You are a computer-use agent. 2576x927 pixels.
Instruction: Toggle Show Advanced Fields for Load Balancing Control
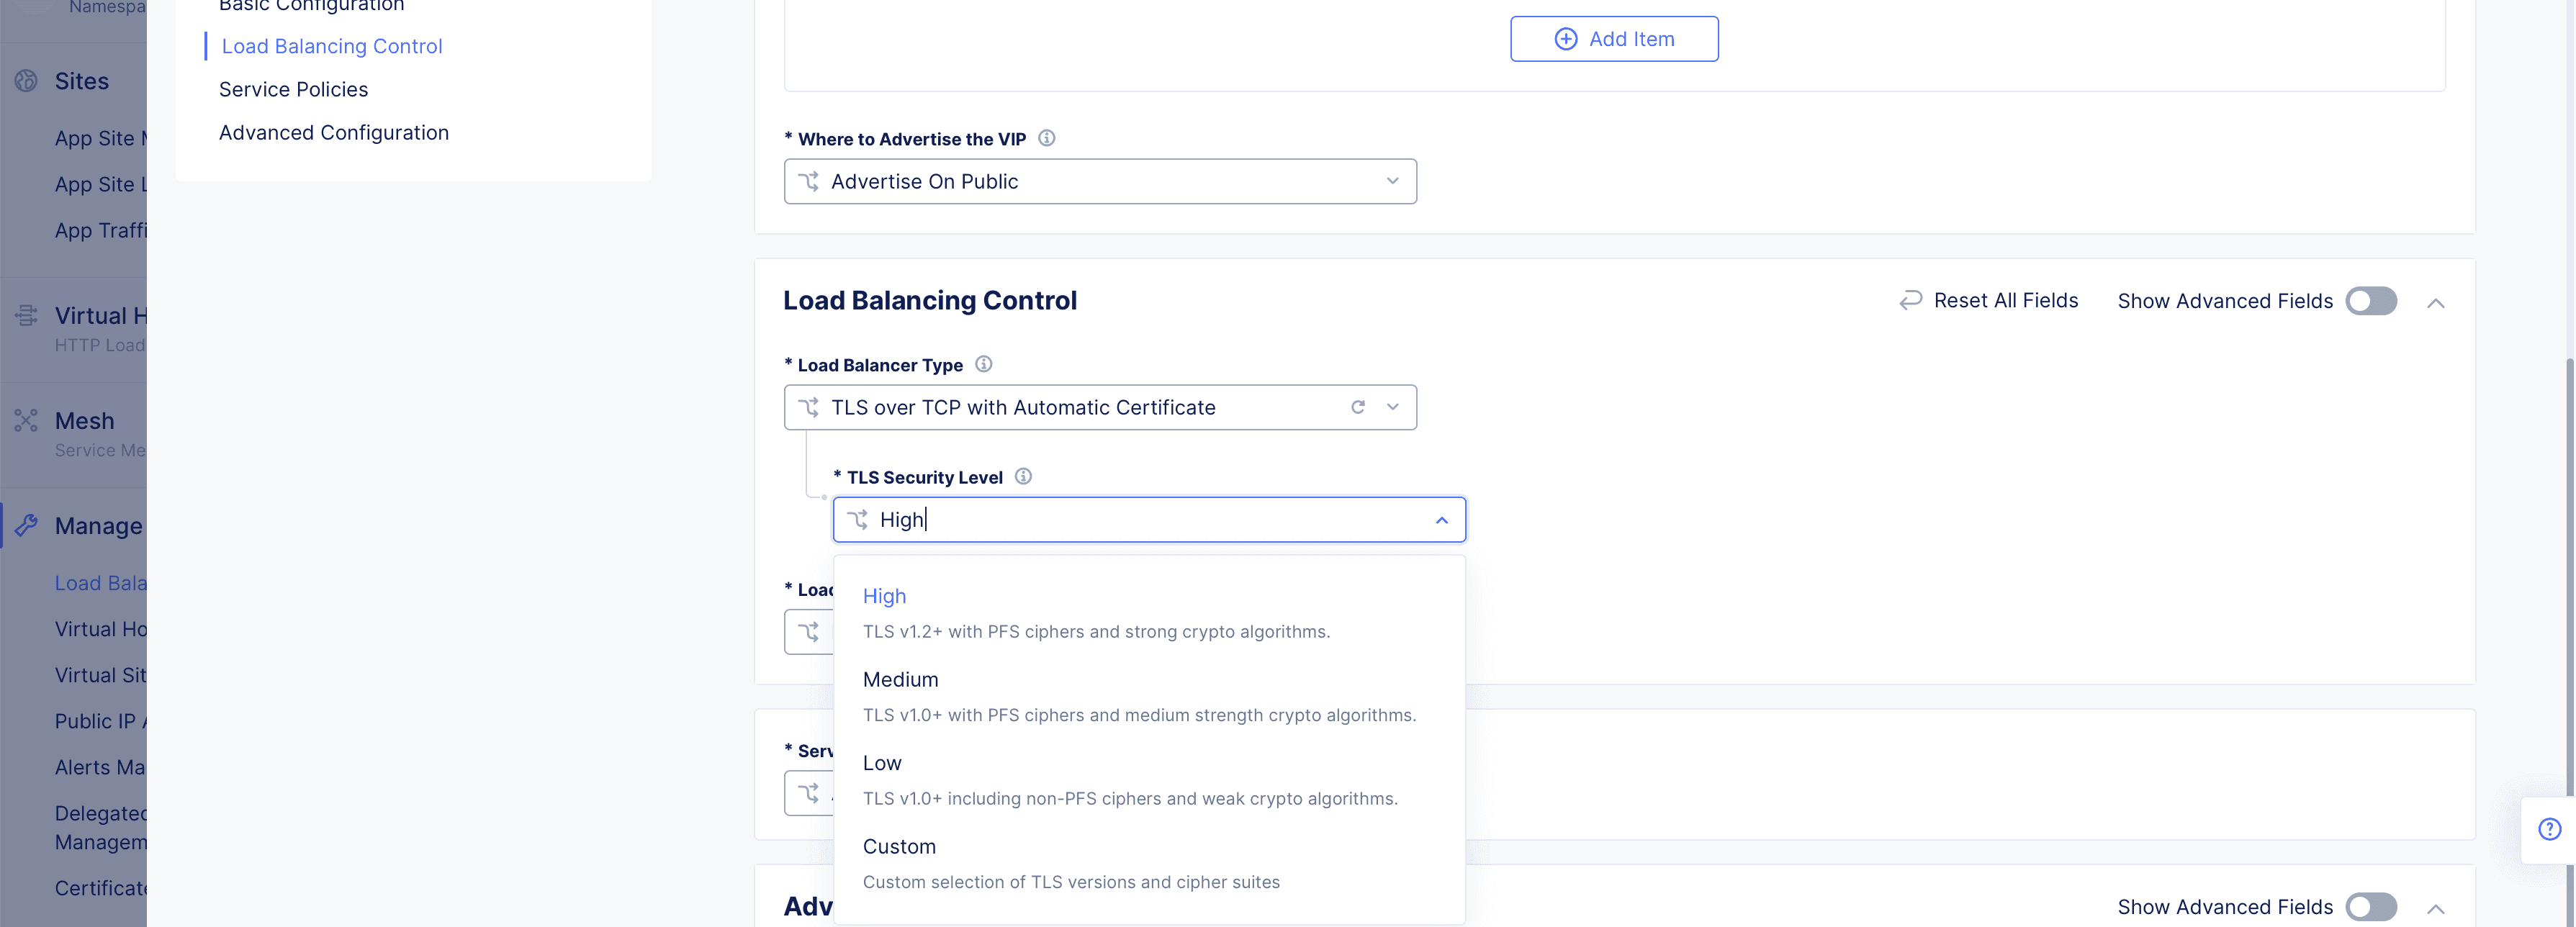pos(2370,301)
